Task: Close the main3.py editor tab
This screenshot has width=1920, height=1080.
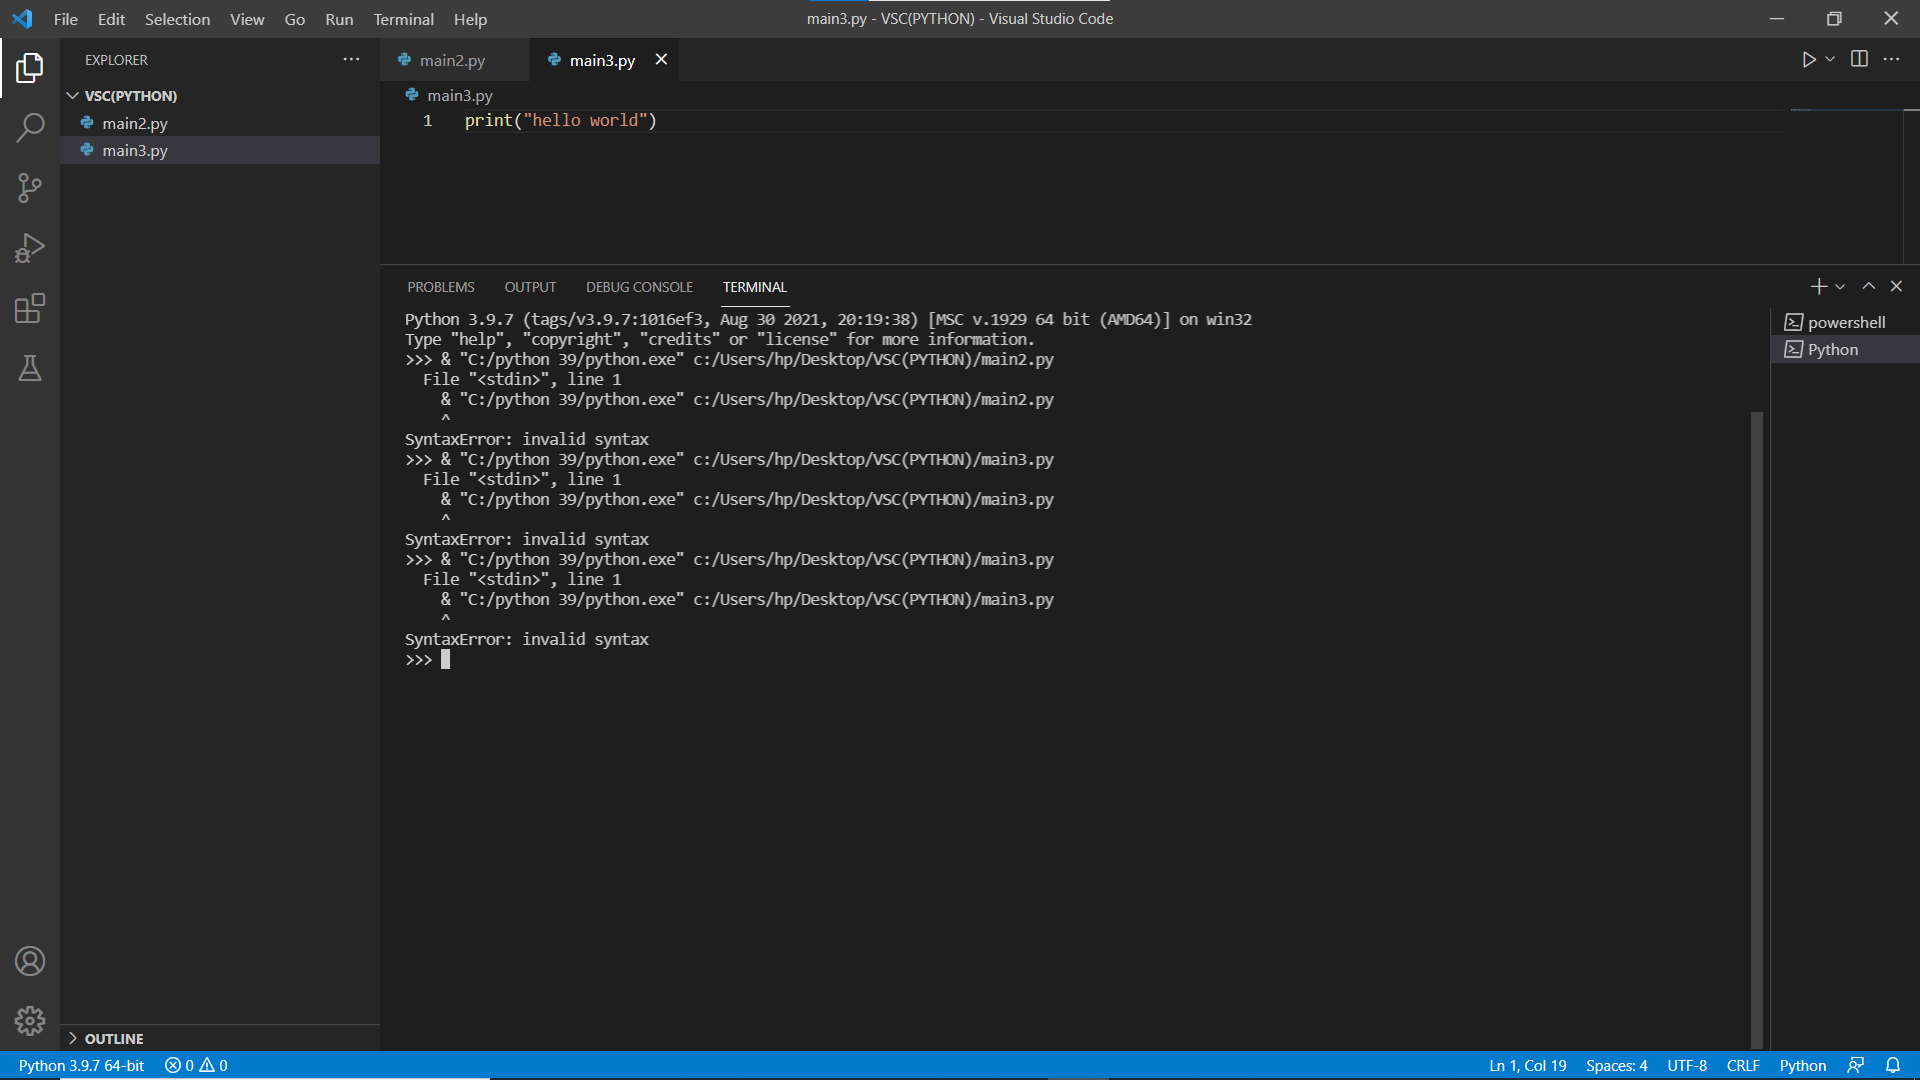Action: (661, 60)
